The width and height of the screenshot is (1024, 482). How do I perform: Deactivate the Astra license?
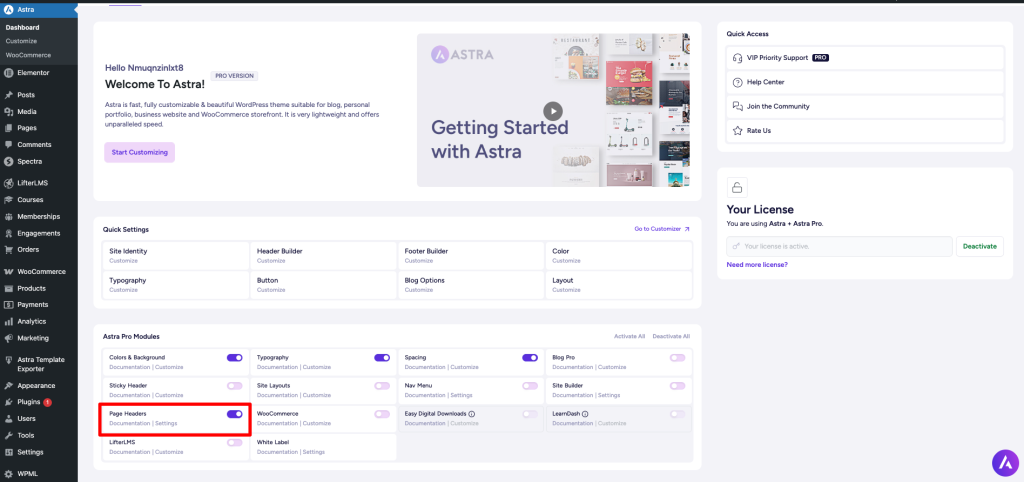[x=979, y=246]
